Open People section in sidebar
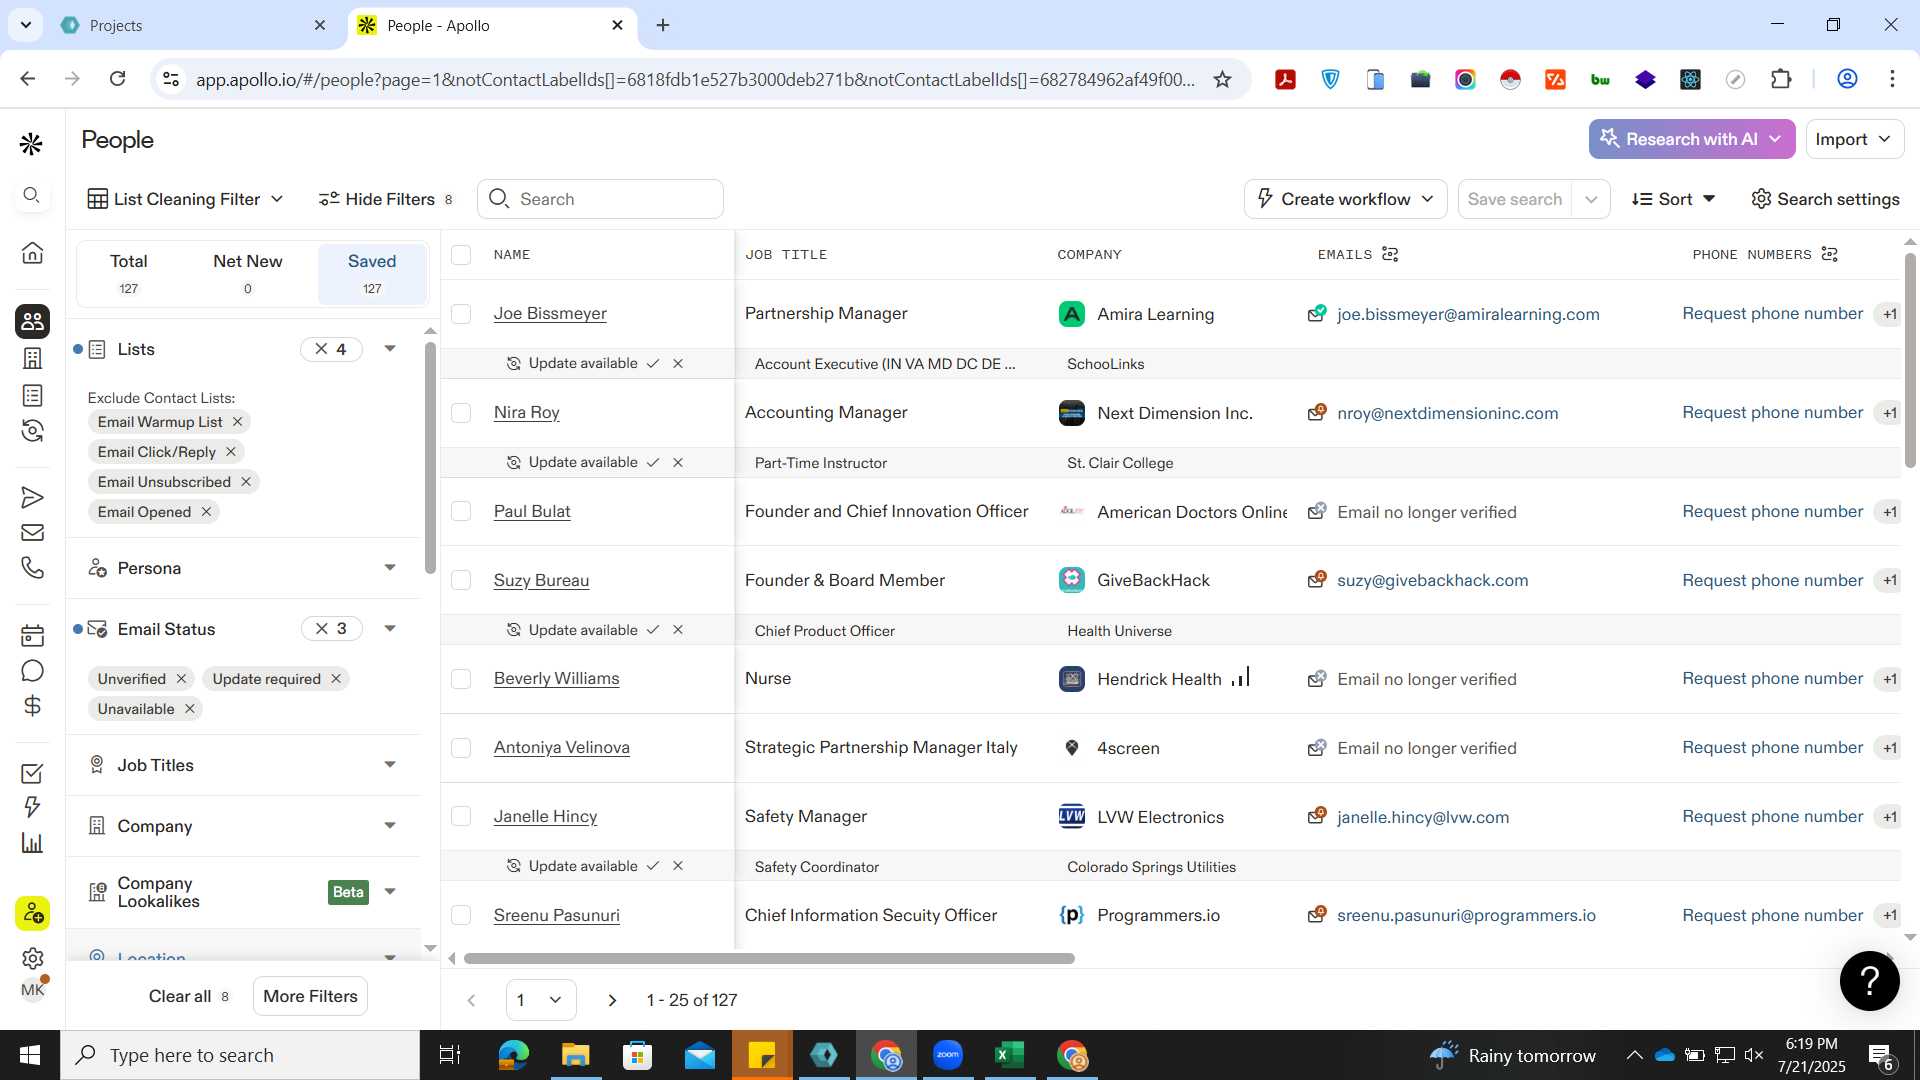1920x1080 pixels. (32, 321)
